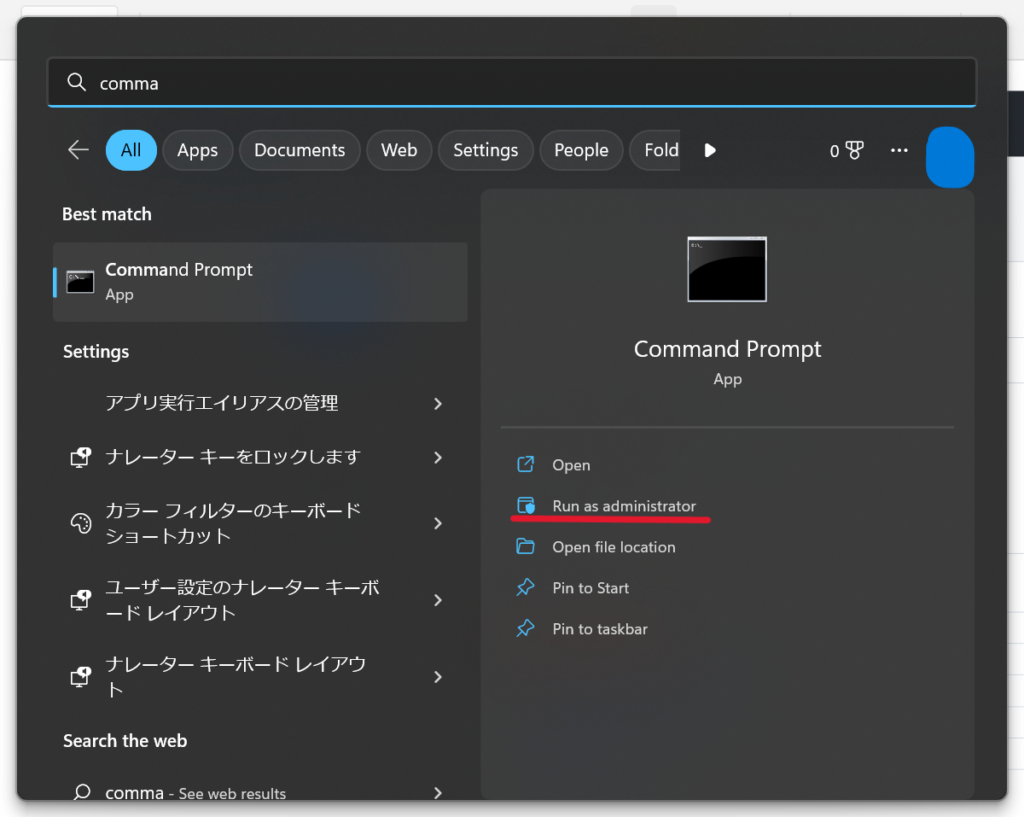Switch to the People filter tab
1024x817 pixels.
click(581, 150)
